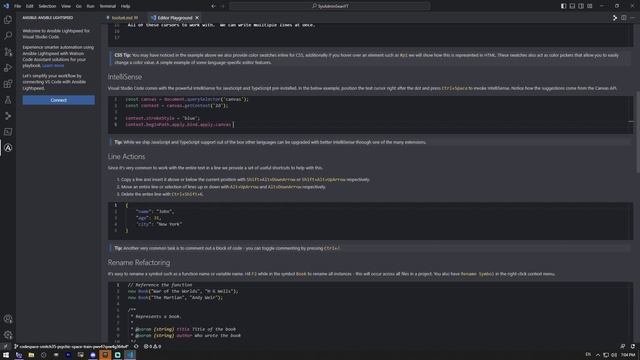
Task: Open File Explorer from the taskbar
Action: point(31,355)
